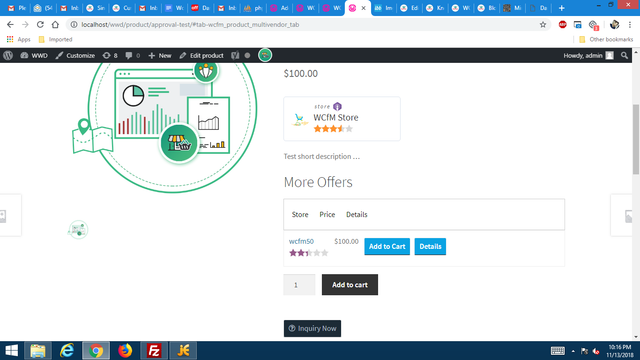Open jEdit from the taskbar
Image resolution: width=640 pixels, height=360 pixels.
click(183, 351)
